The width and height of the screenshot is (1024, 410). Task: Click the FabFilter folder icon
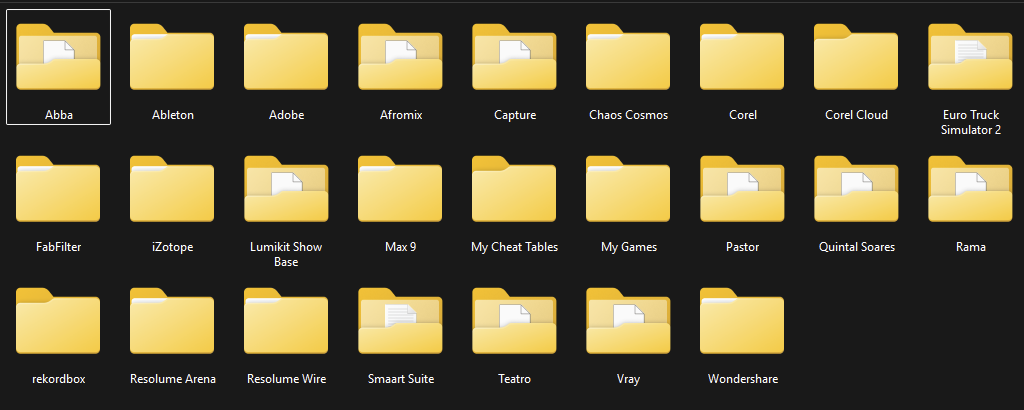[58, 189]
